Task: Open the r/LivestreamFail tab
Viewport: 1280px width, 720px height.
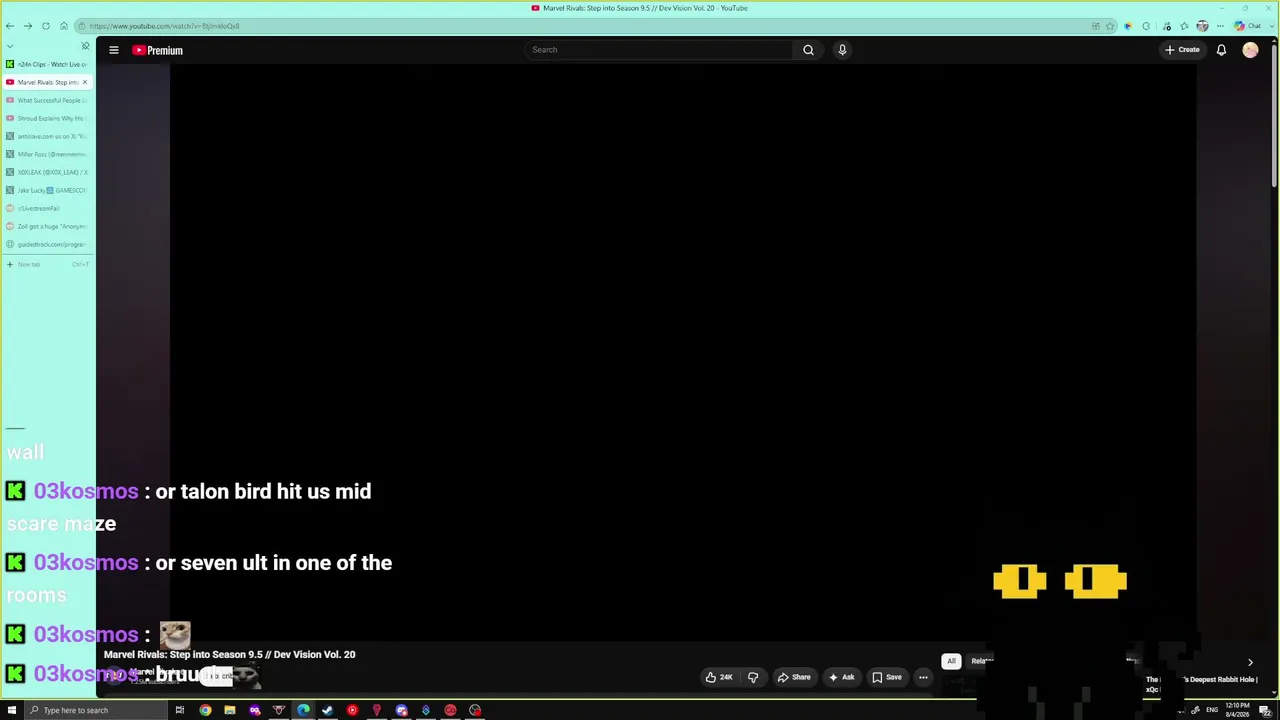Action: 47,208
